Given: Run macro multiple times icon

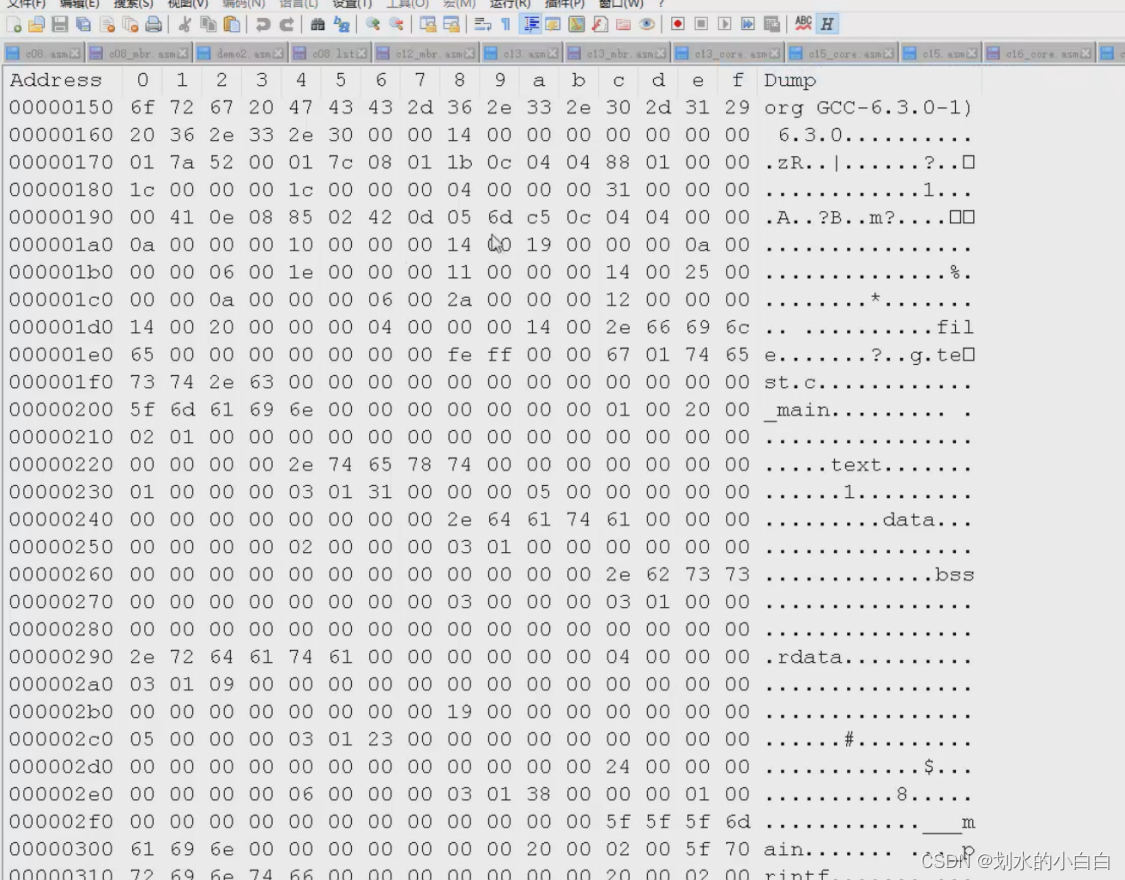Looking at the screenshot, I should pyautogui.click(x=748, y=24).
